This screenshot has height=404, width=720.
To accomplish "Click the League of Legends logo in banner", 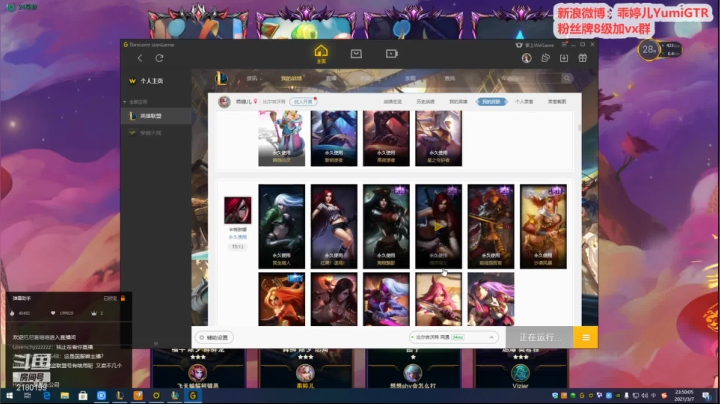I will (221, 79).
